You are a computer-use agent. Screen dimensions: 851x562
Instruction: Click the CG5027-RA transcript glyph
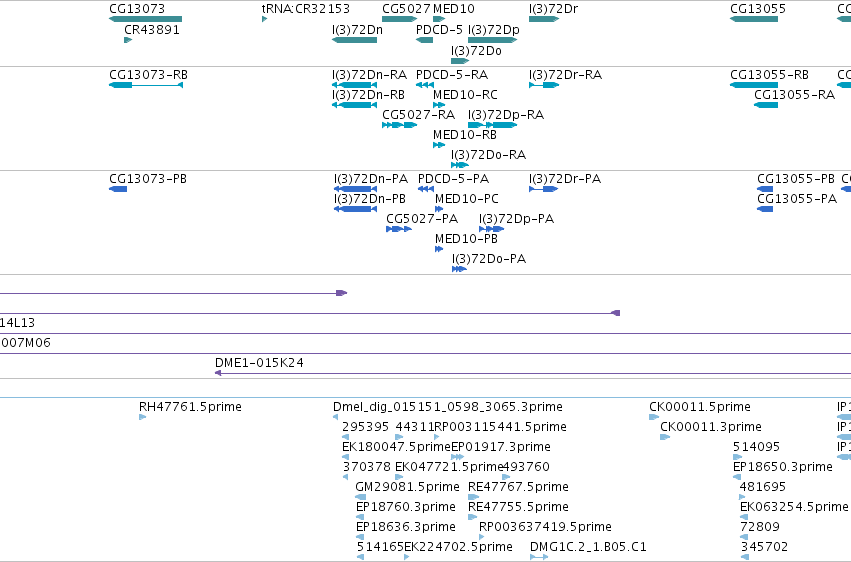tap(399, 125)
